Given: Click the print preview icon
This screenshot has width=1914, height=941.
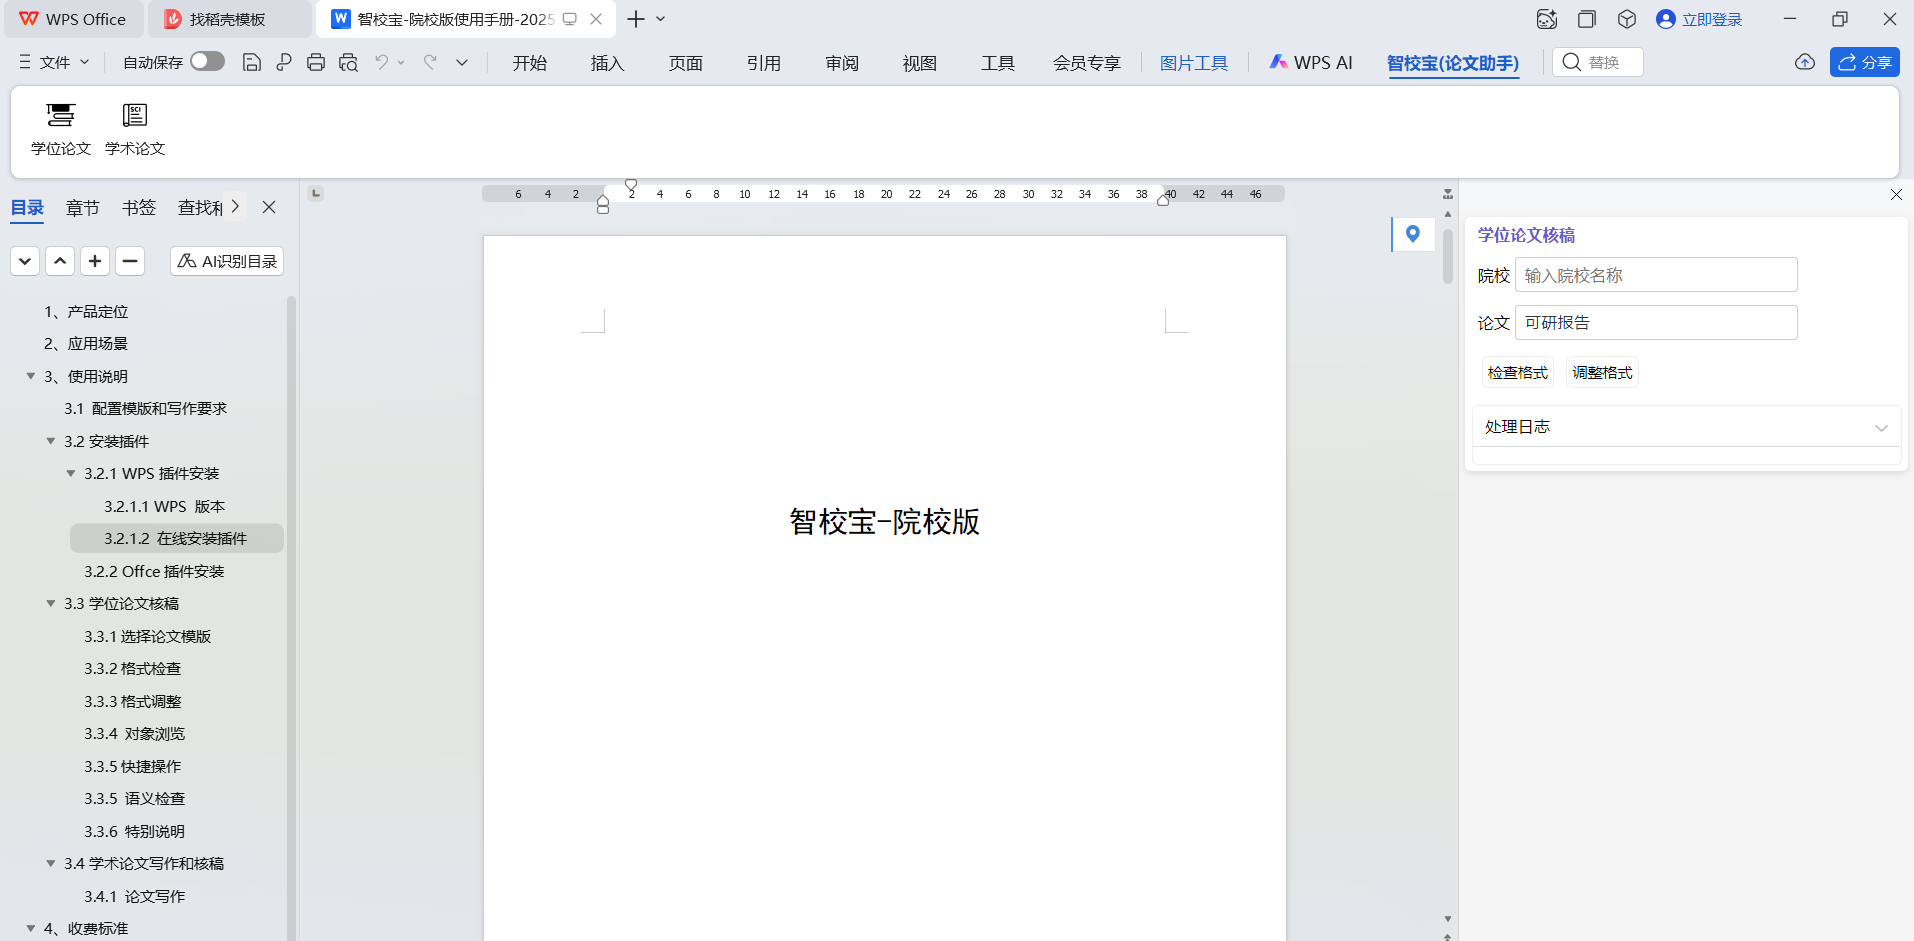Looking at the screenshot, I should [348, 62].
